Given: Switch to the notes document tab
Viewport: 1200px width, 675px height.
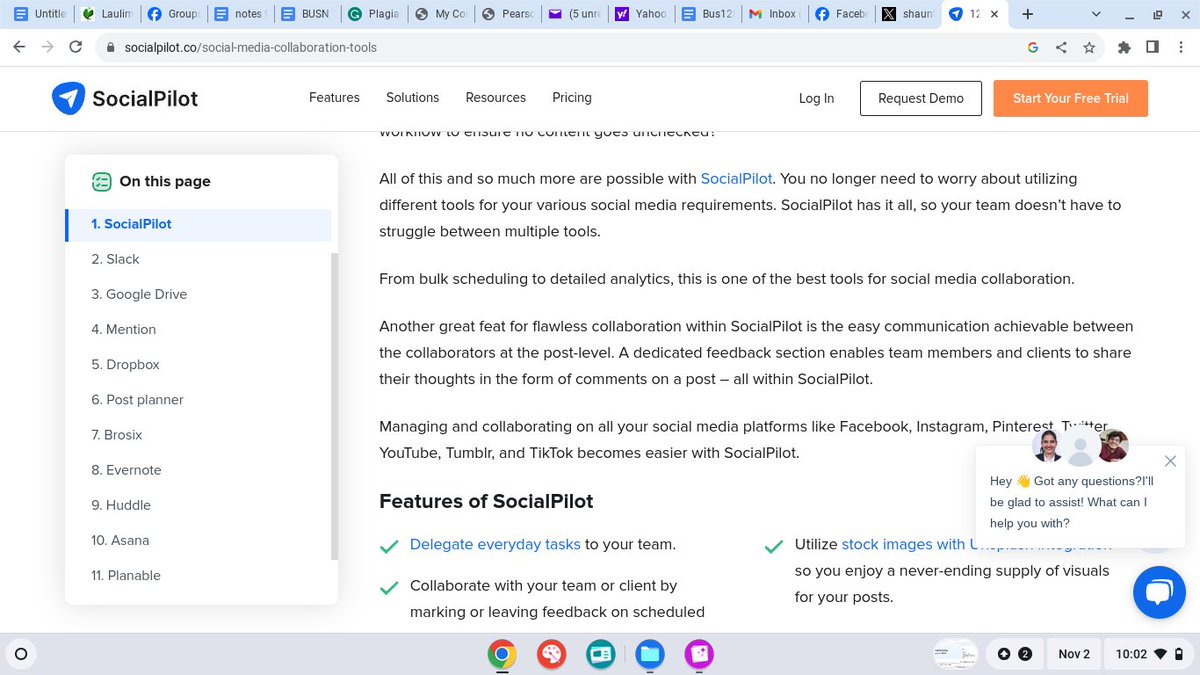Looking at the screenshot, I should [x=239, y=14].
